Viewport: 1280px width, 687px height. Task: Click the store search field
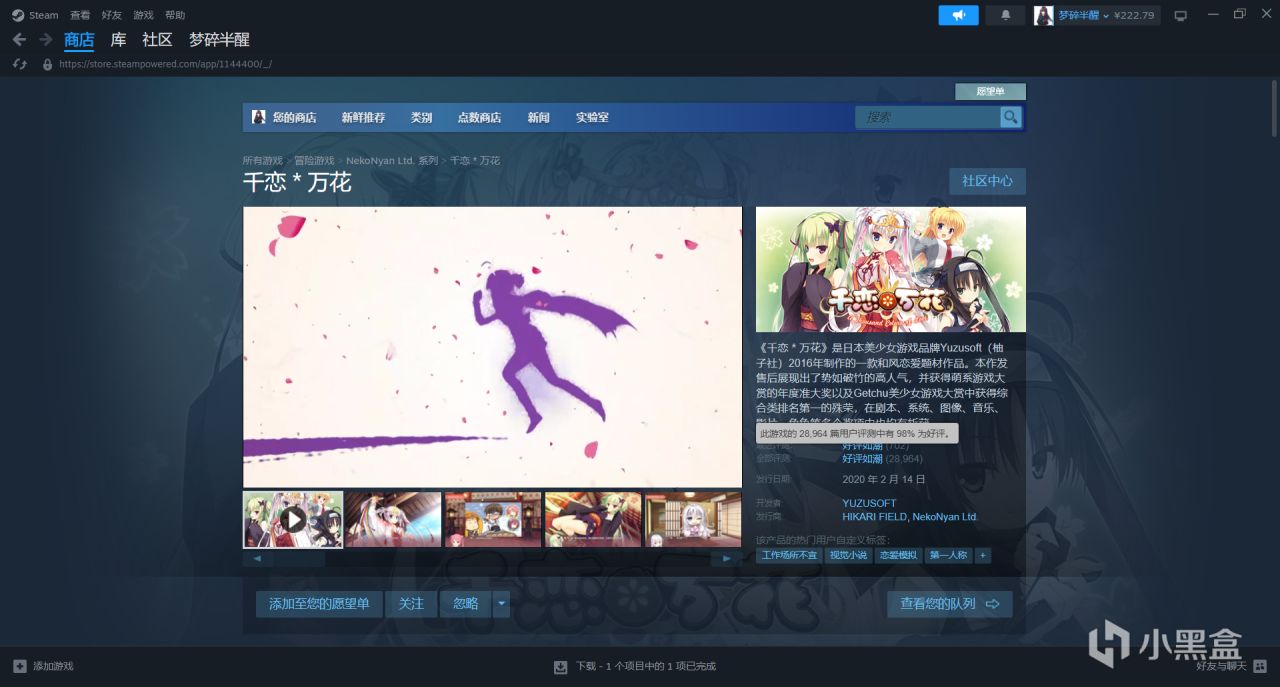[927, 117]
